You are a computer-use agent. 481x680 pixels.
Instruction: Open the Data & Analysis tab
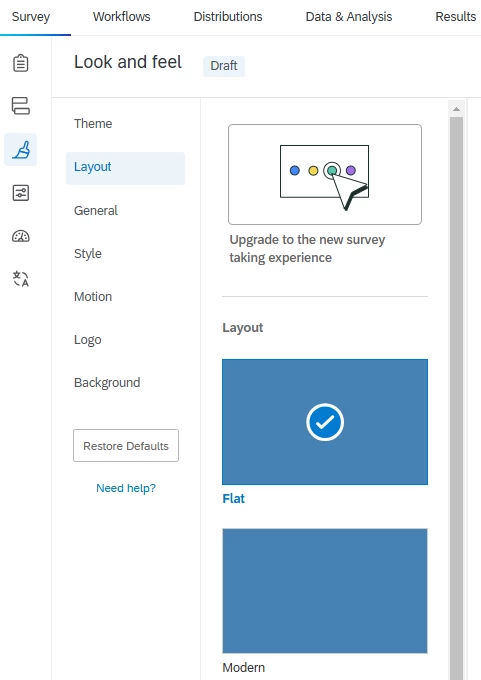(x=349, y=16)
